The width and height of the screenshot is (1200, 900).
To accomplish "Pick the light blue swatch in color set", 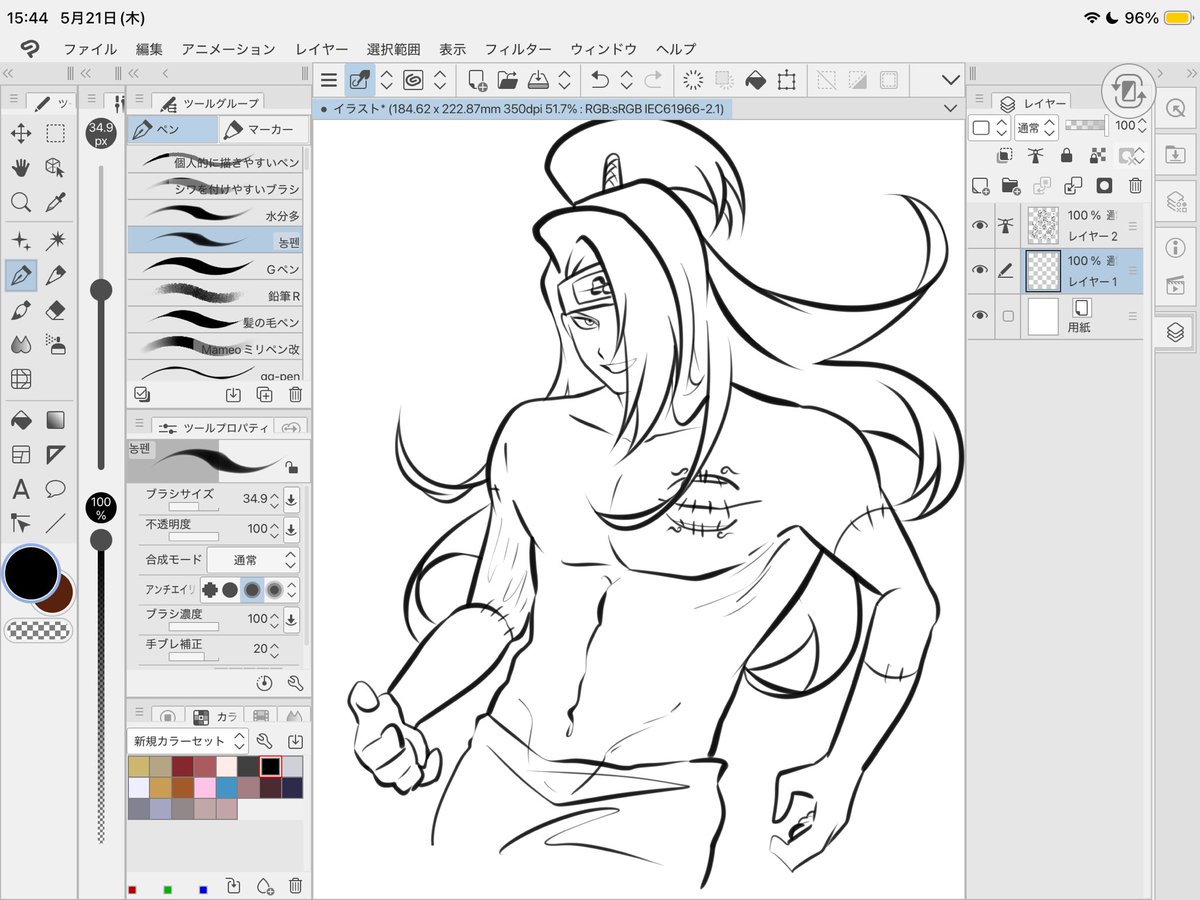I will (226, 787).
